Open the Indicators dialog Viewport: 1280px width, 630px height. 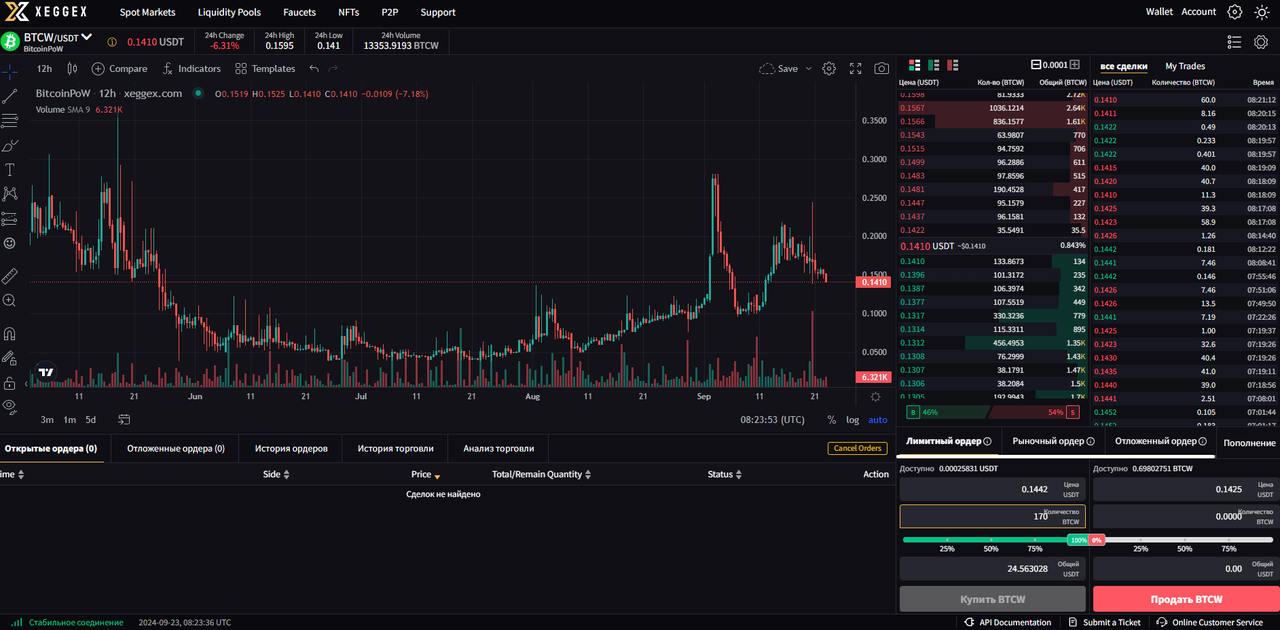(191, 69)
